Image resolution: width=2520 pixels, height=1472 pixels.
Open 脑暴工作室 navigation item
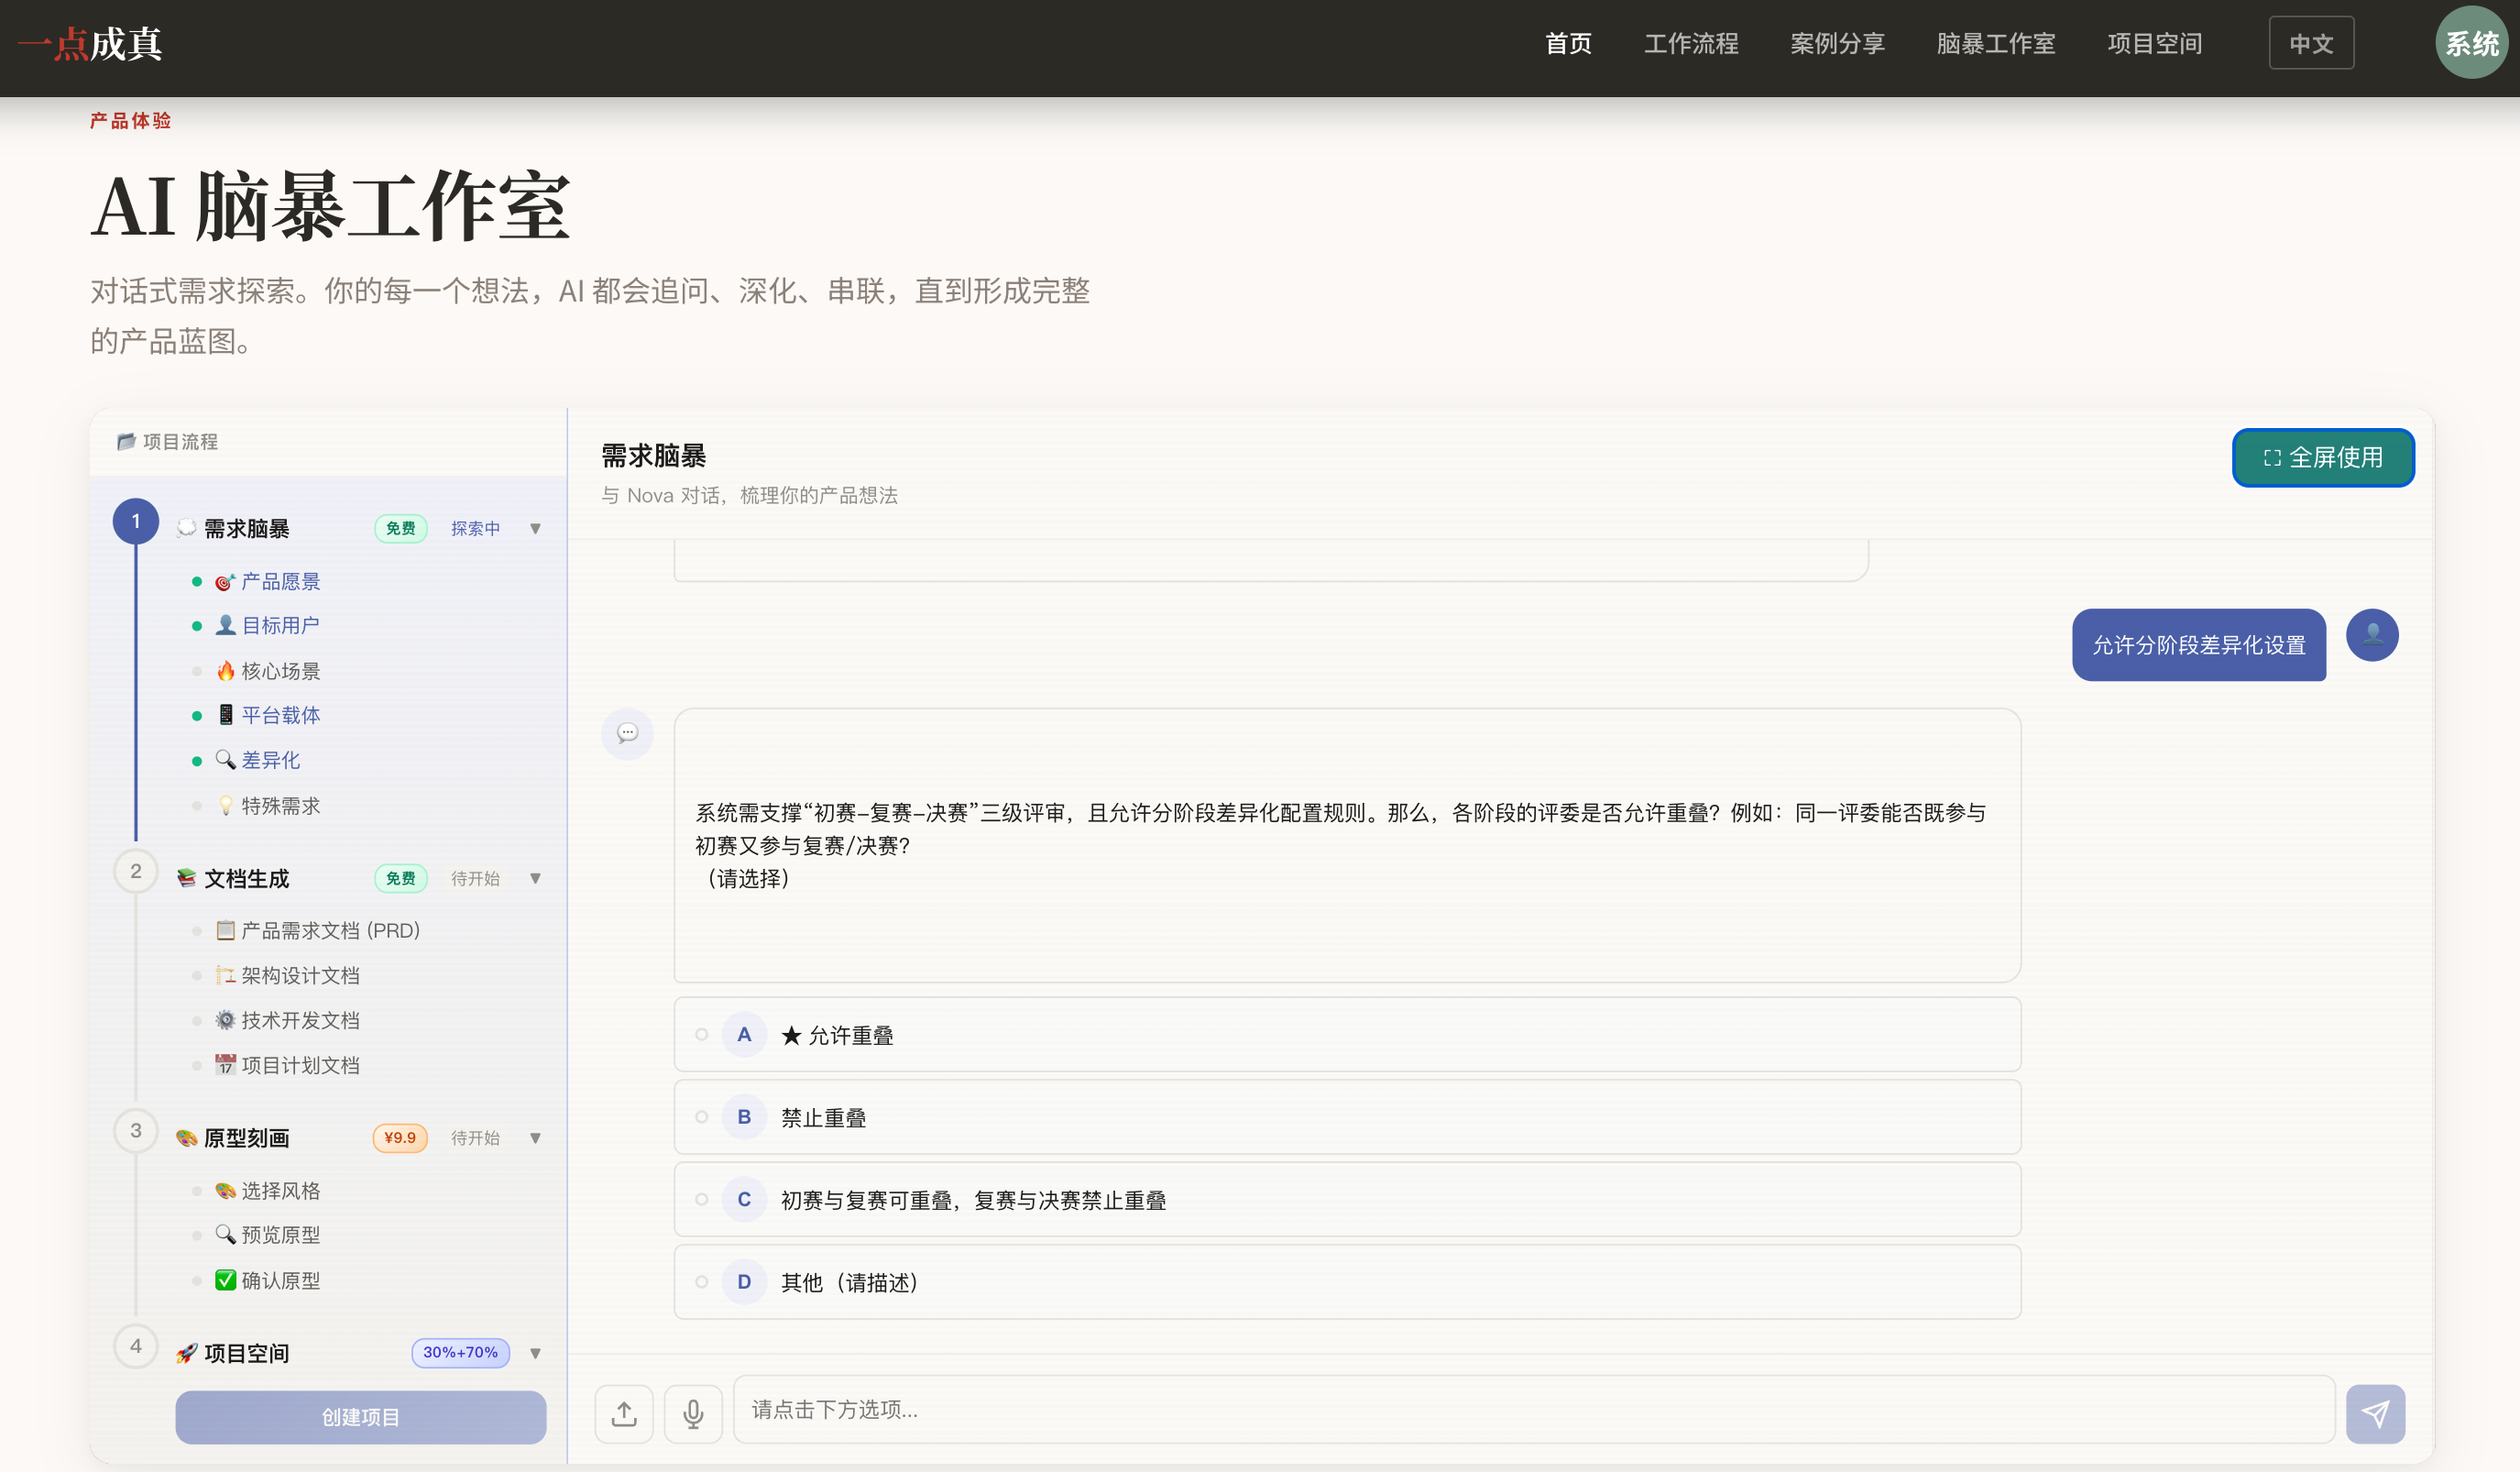tap(1995, 43)
